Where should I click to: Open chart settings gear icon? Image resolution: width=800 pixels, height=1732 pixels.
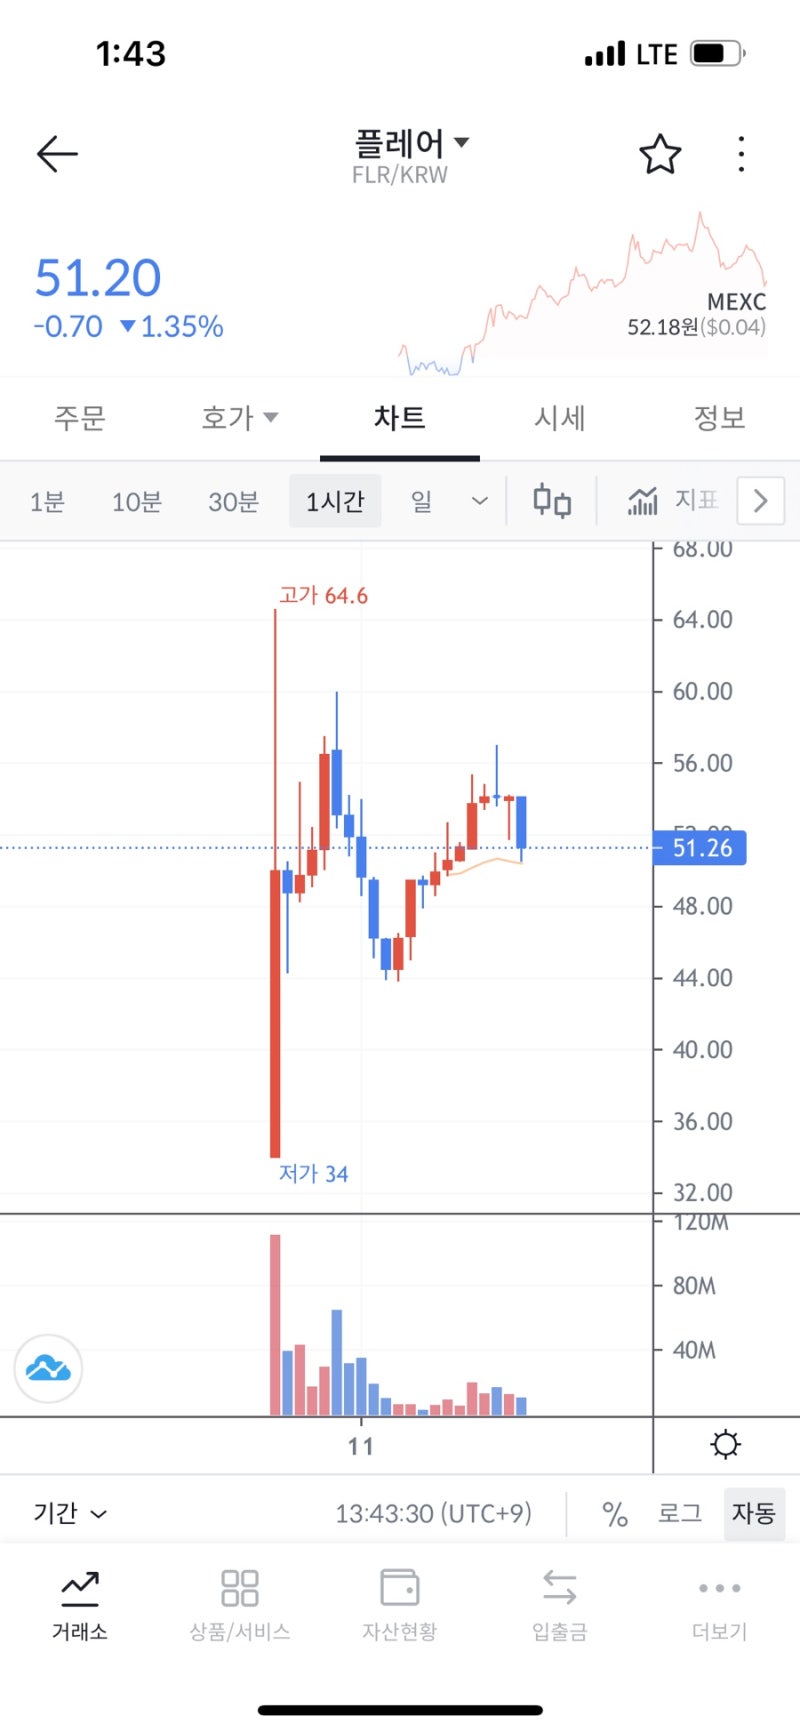pyautogui.click(x=725, y=1445)
